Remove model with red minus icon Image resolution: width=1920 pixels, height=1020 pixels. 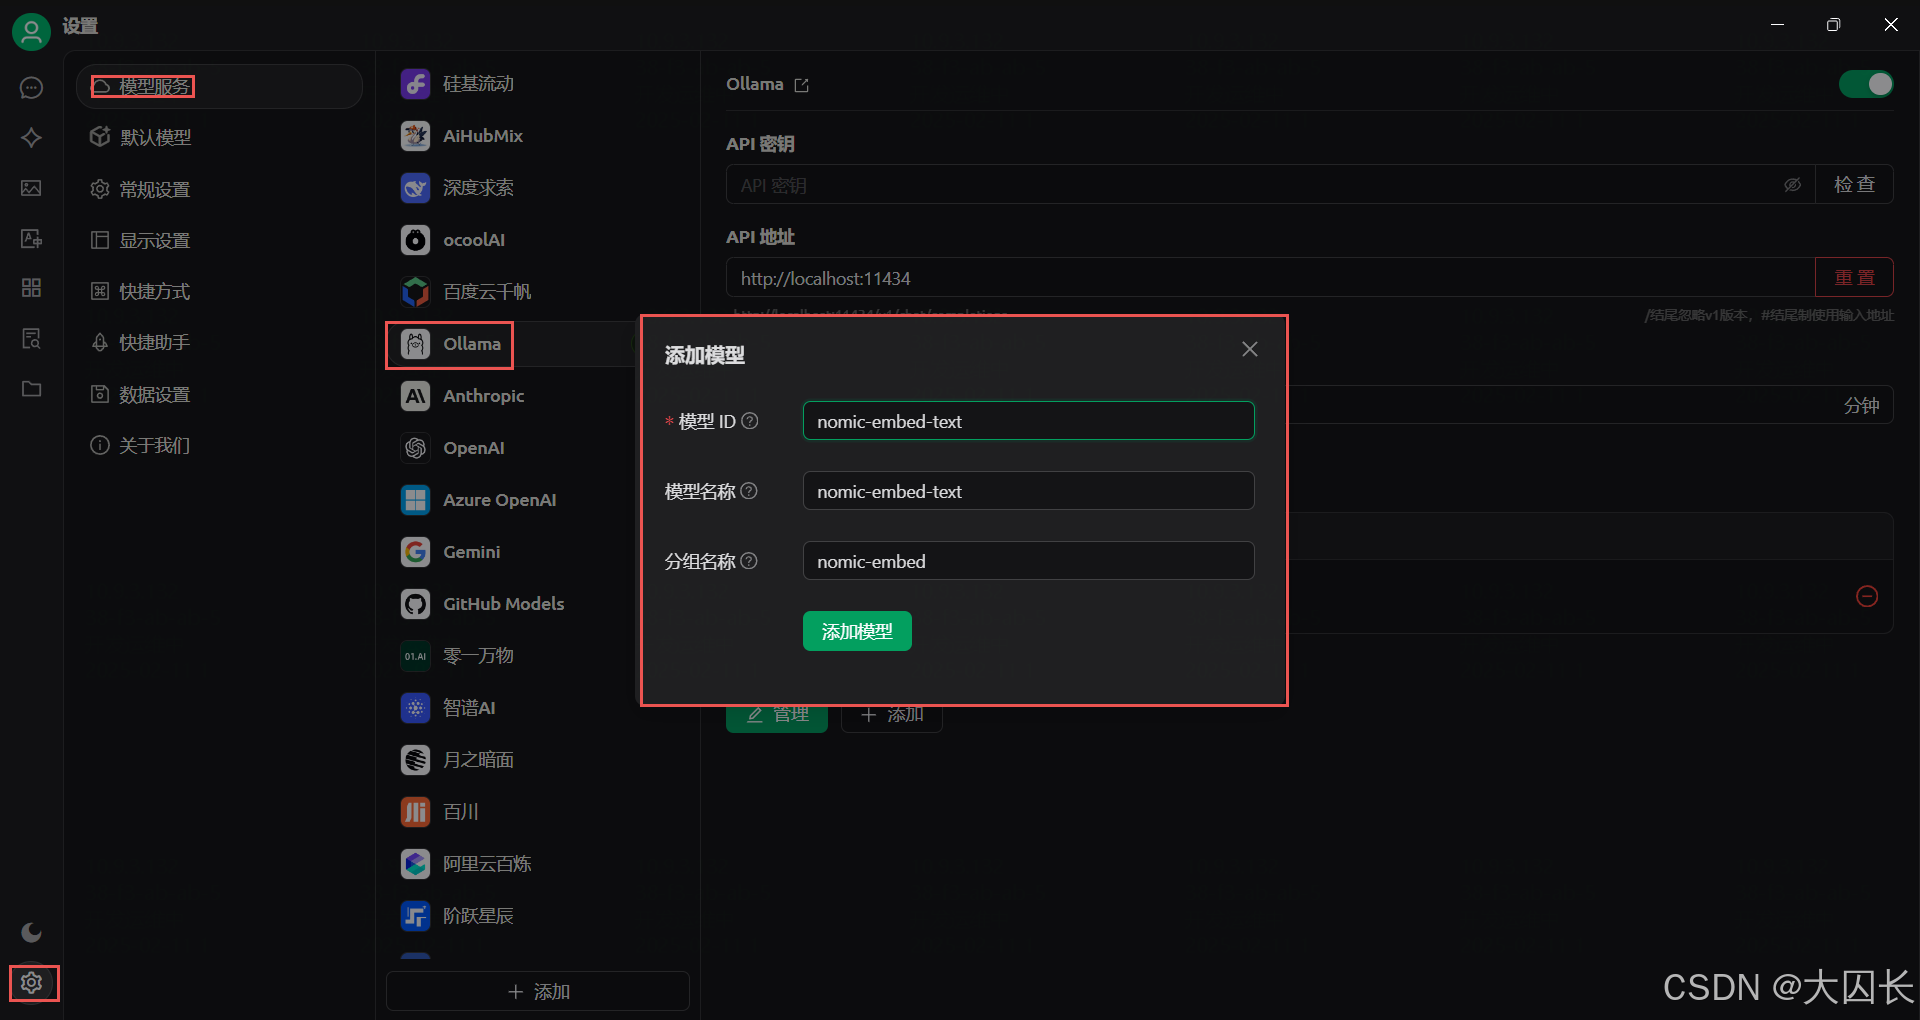1866,596
